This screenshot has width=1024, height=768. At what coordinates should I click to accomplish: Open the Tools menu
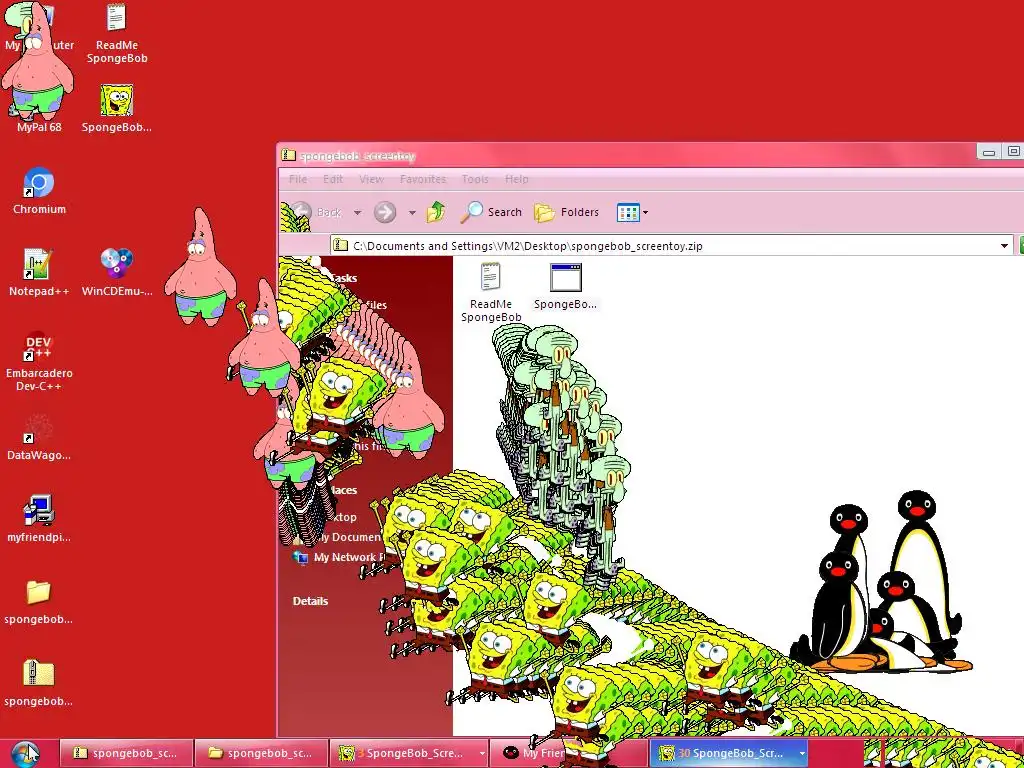[475, 179]
